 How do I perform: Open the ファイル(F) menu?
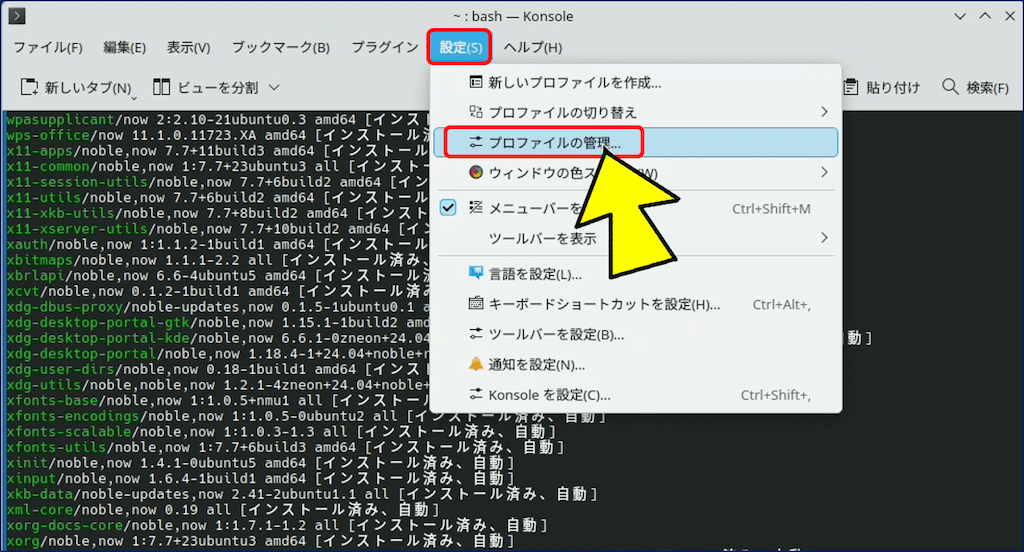47,47
